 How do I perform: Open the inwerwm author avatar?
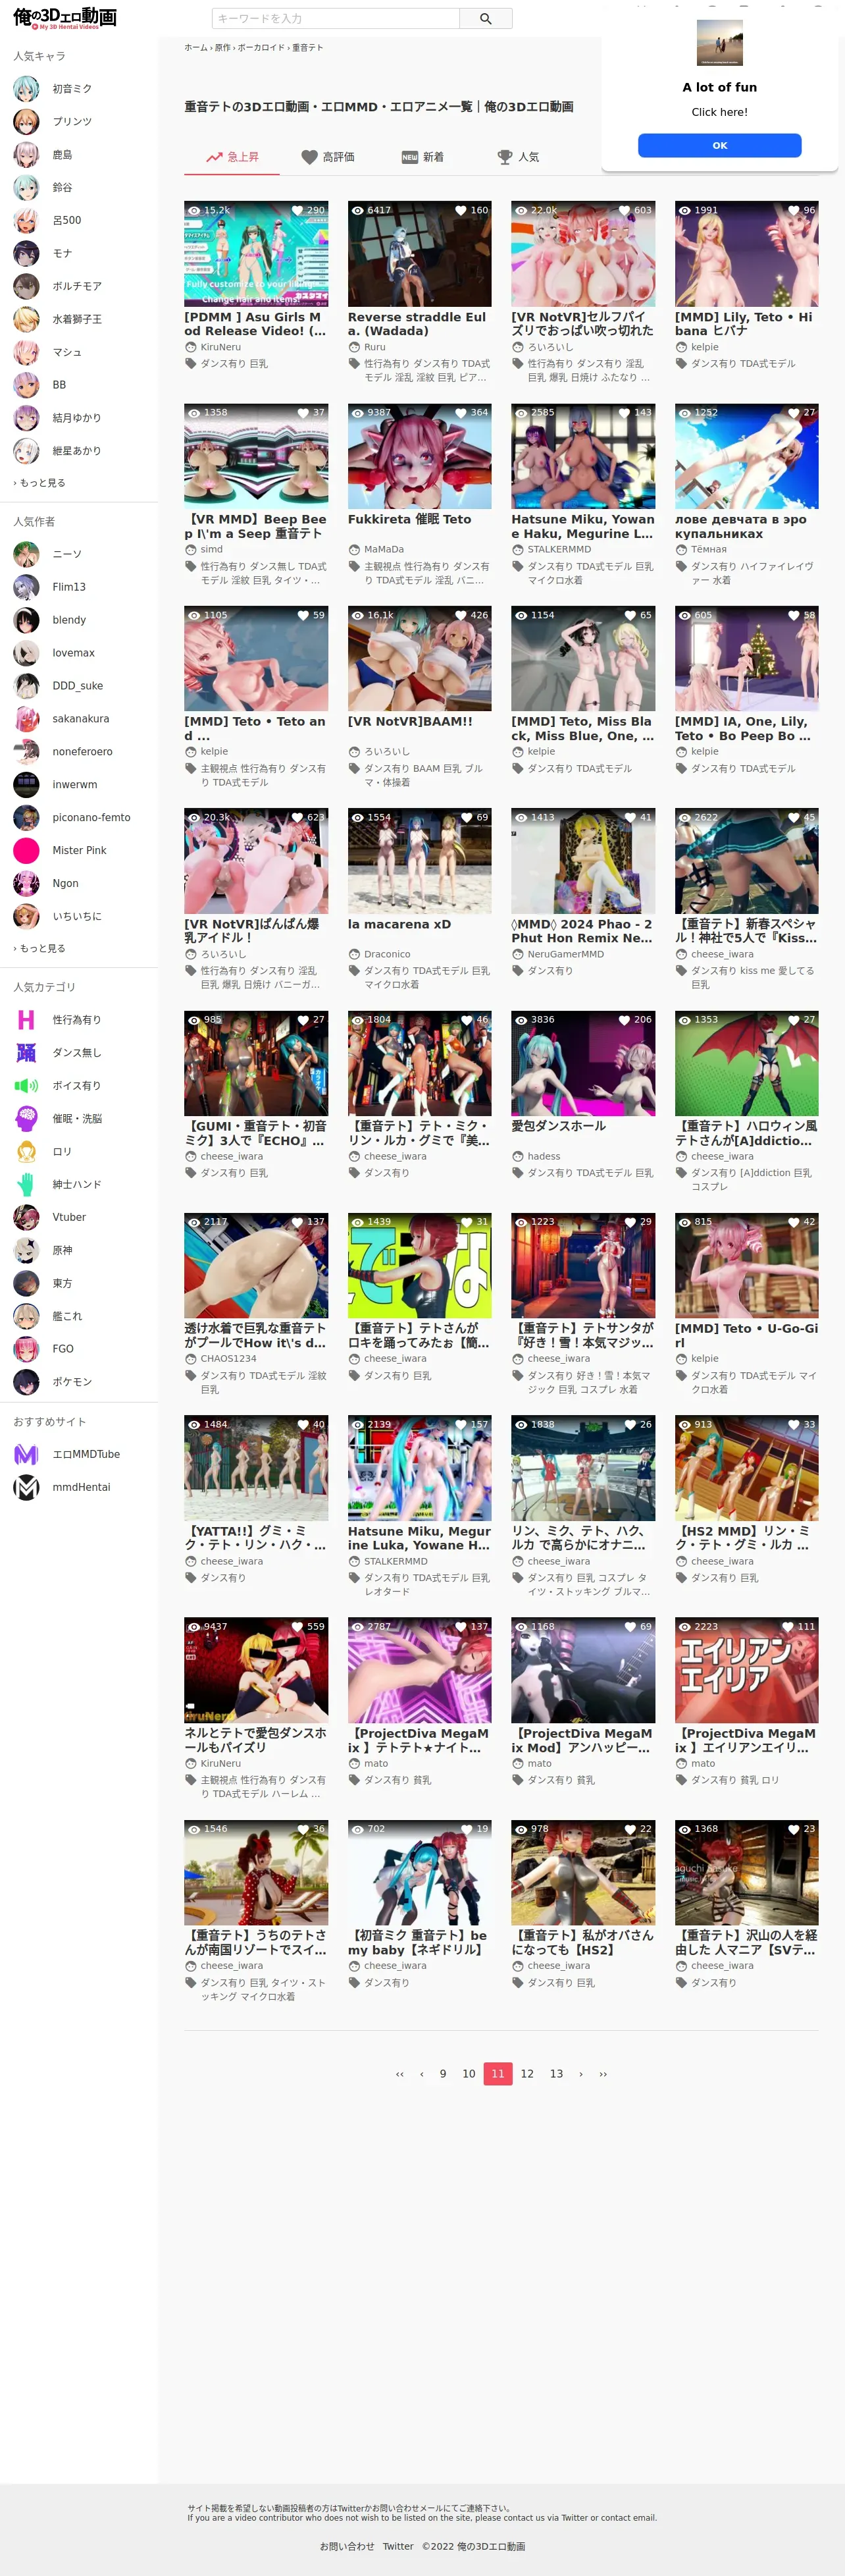pos(26,785)
